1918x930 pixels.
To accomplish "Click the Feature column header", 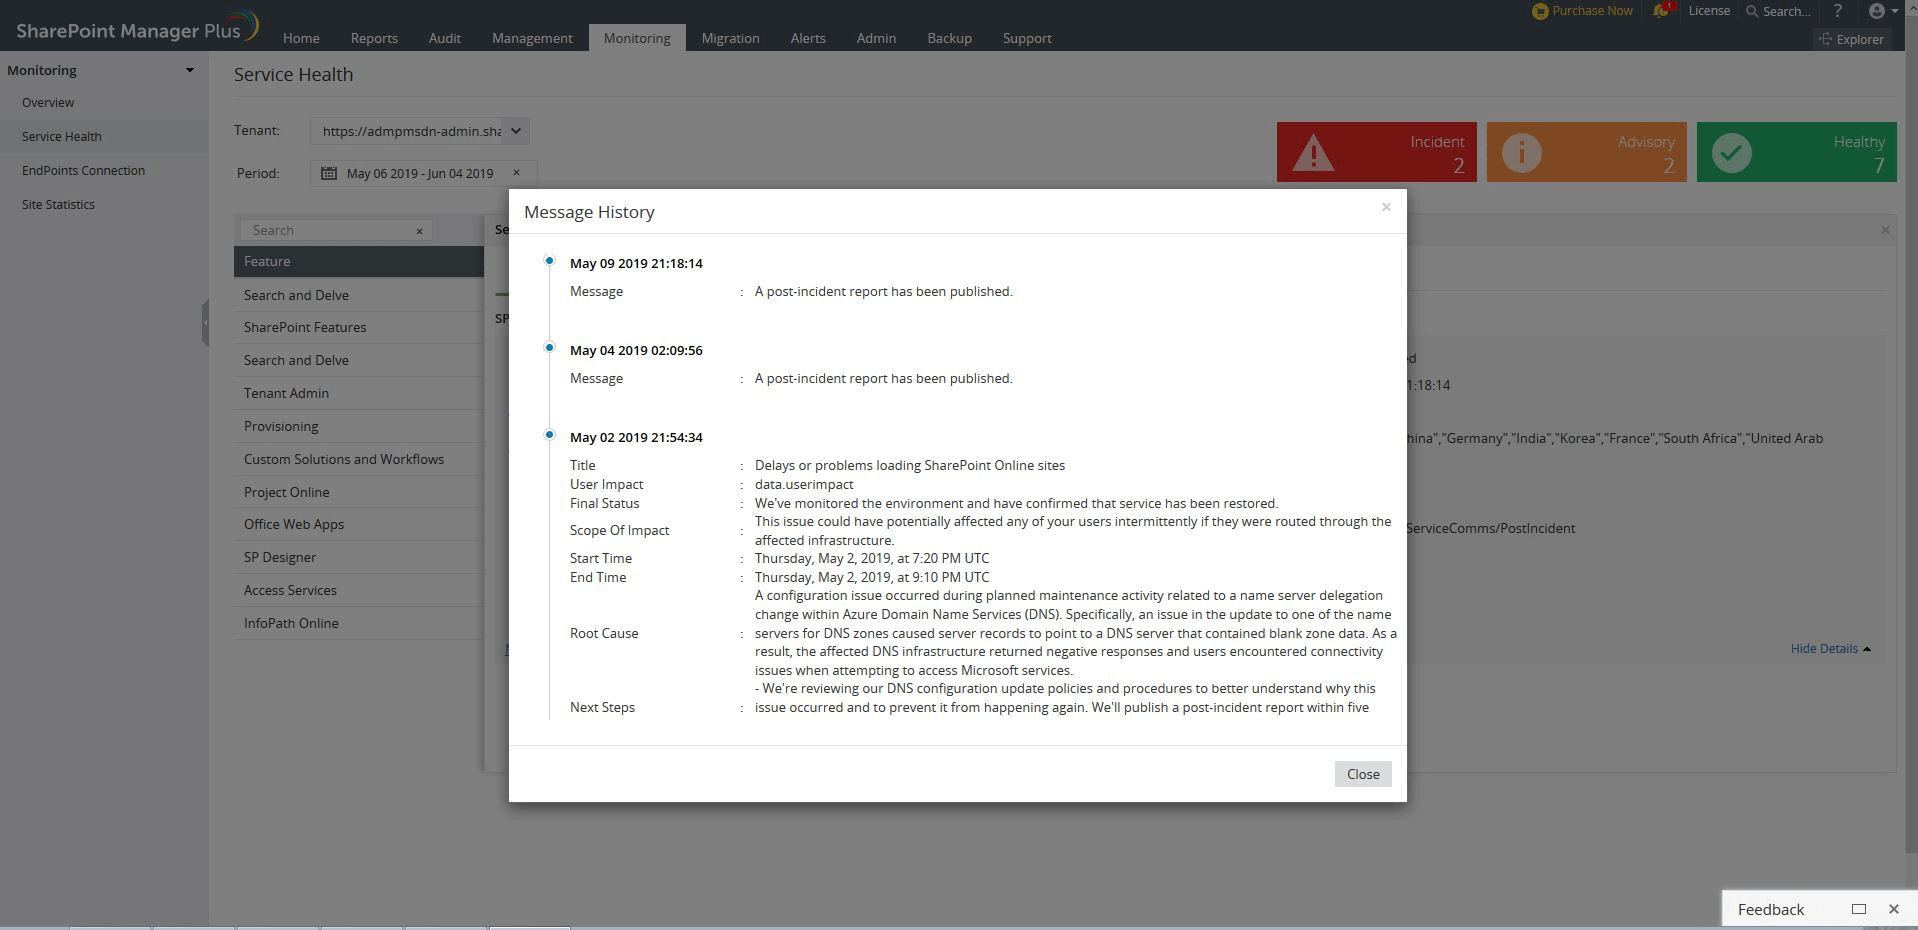I will (x=359, y=262).
